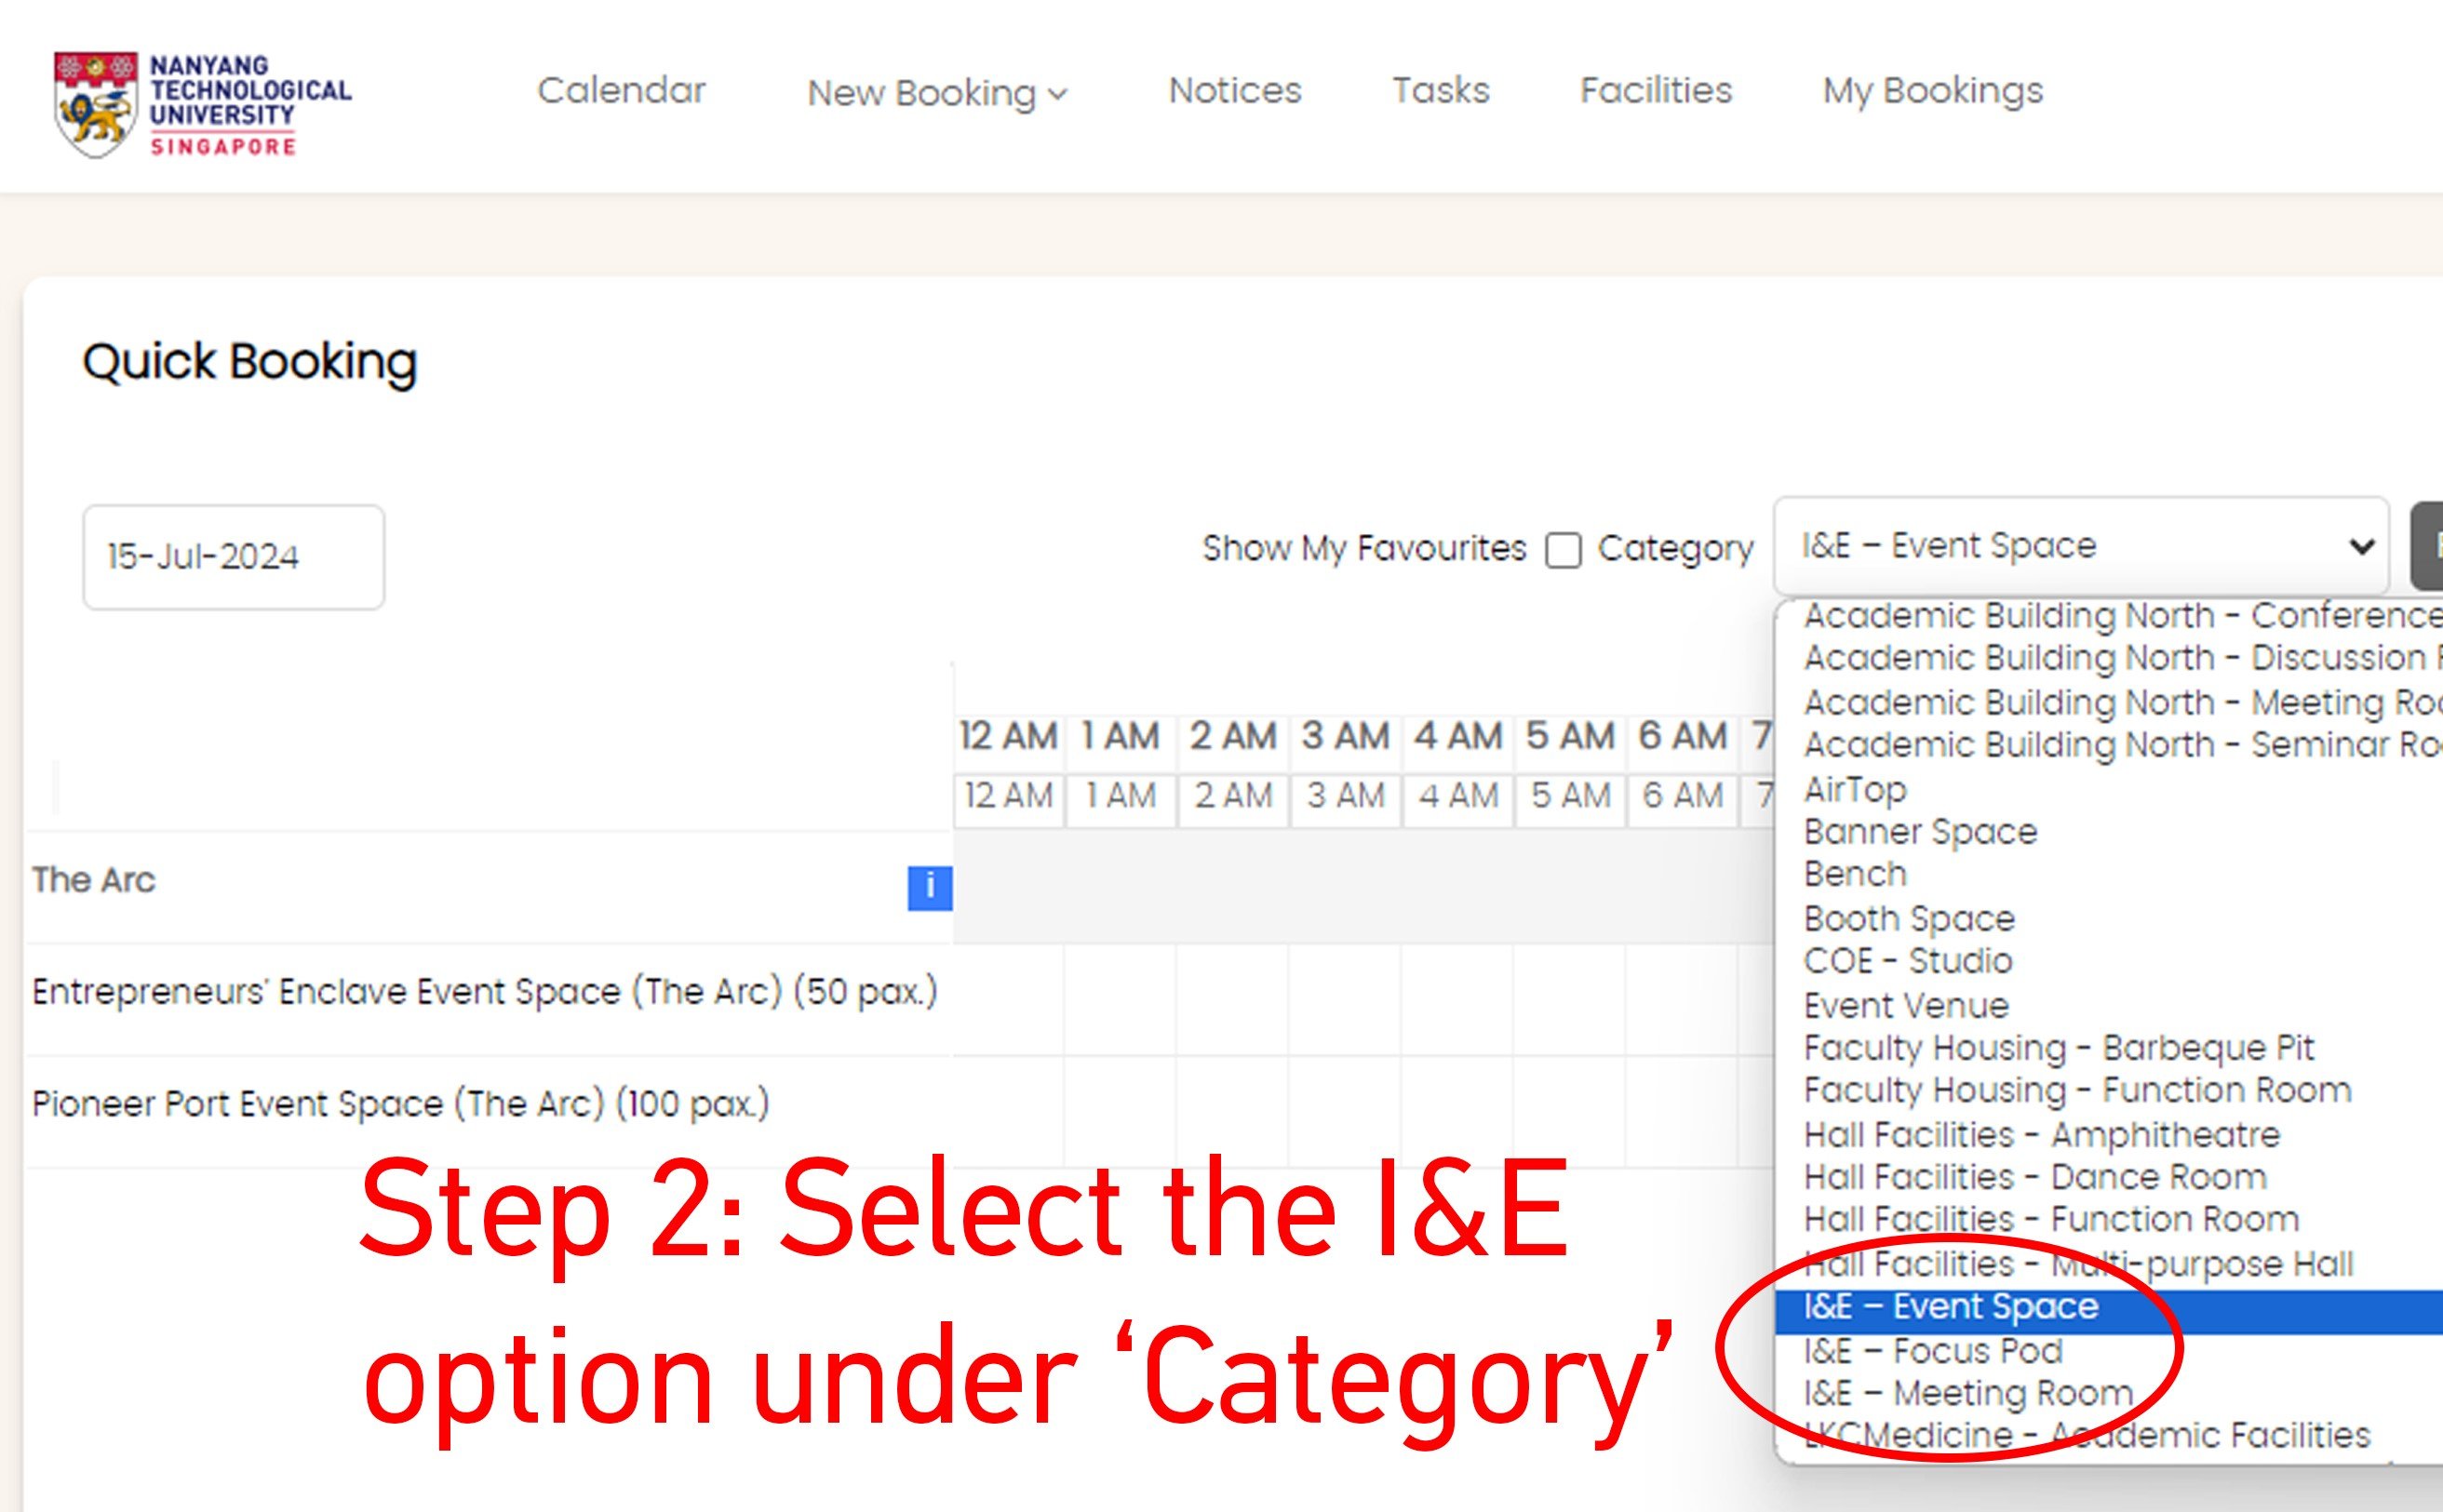Select I&E – Focus Pod option

coord(1932,1351)
